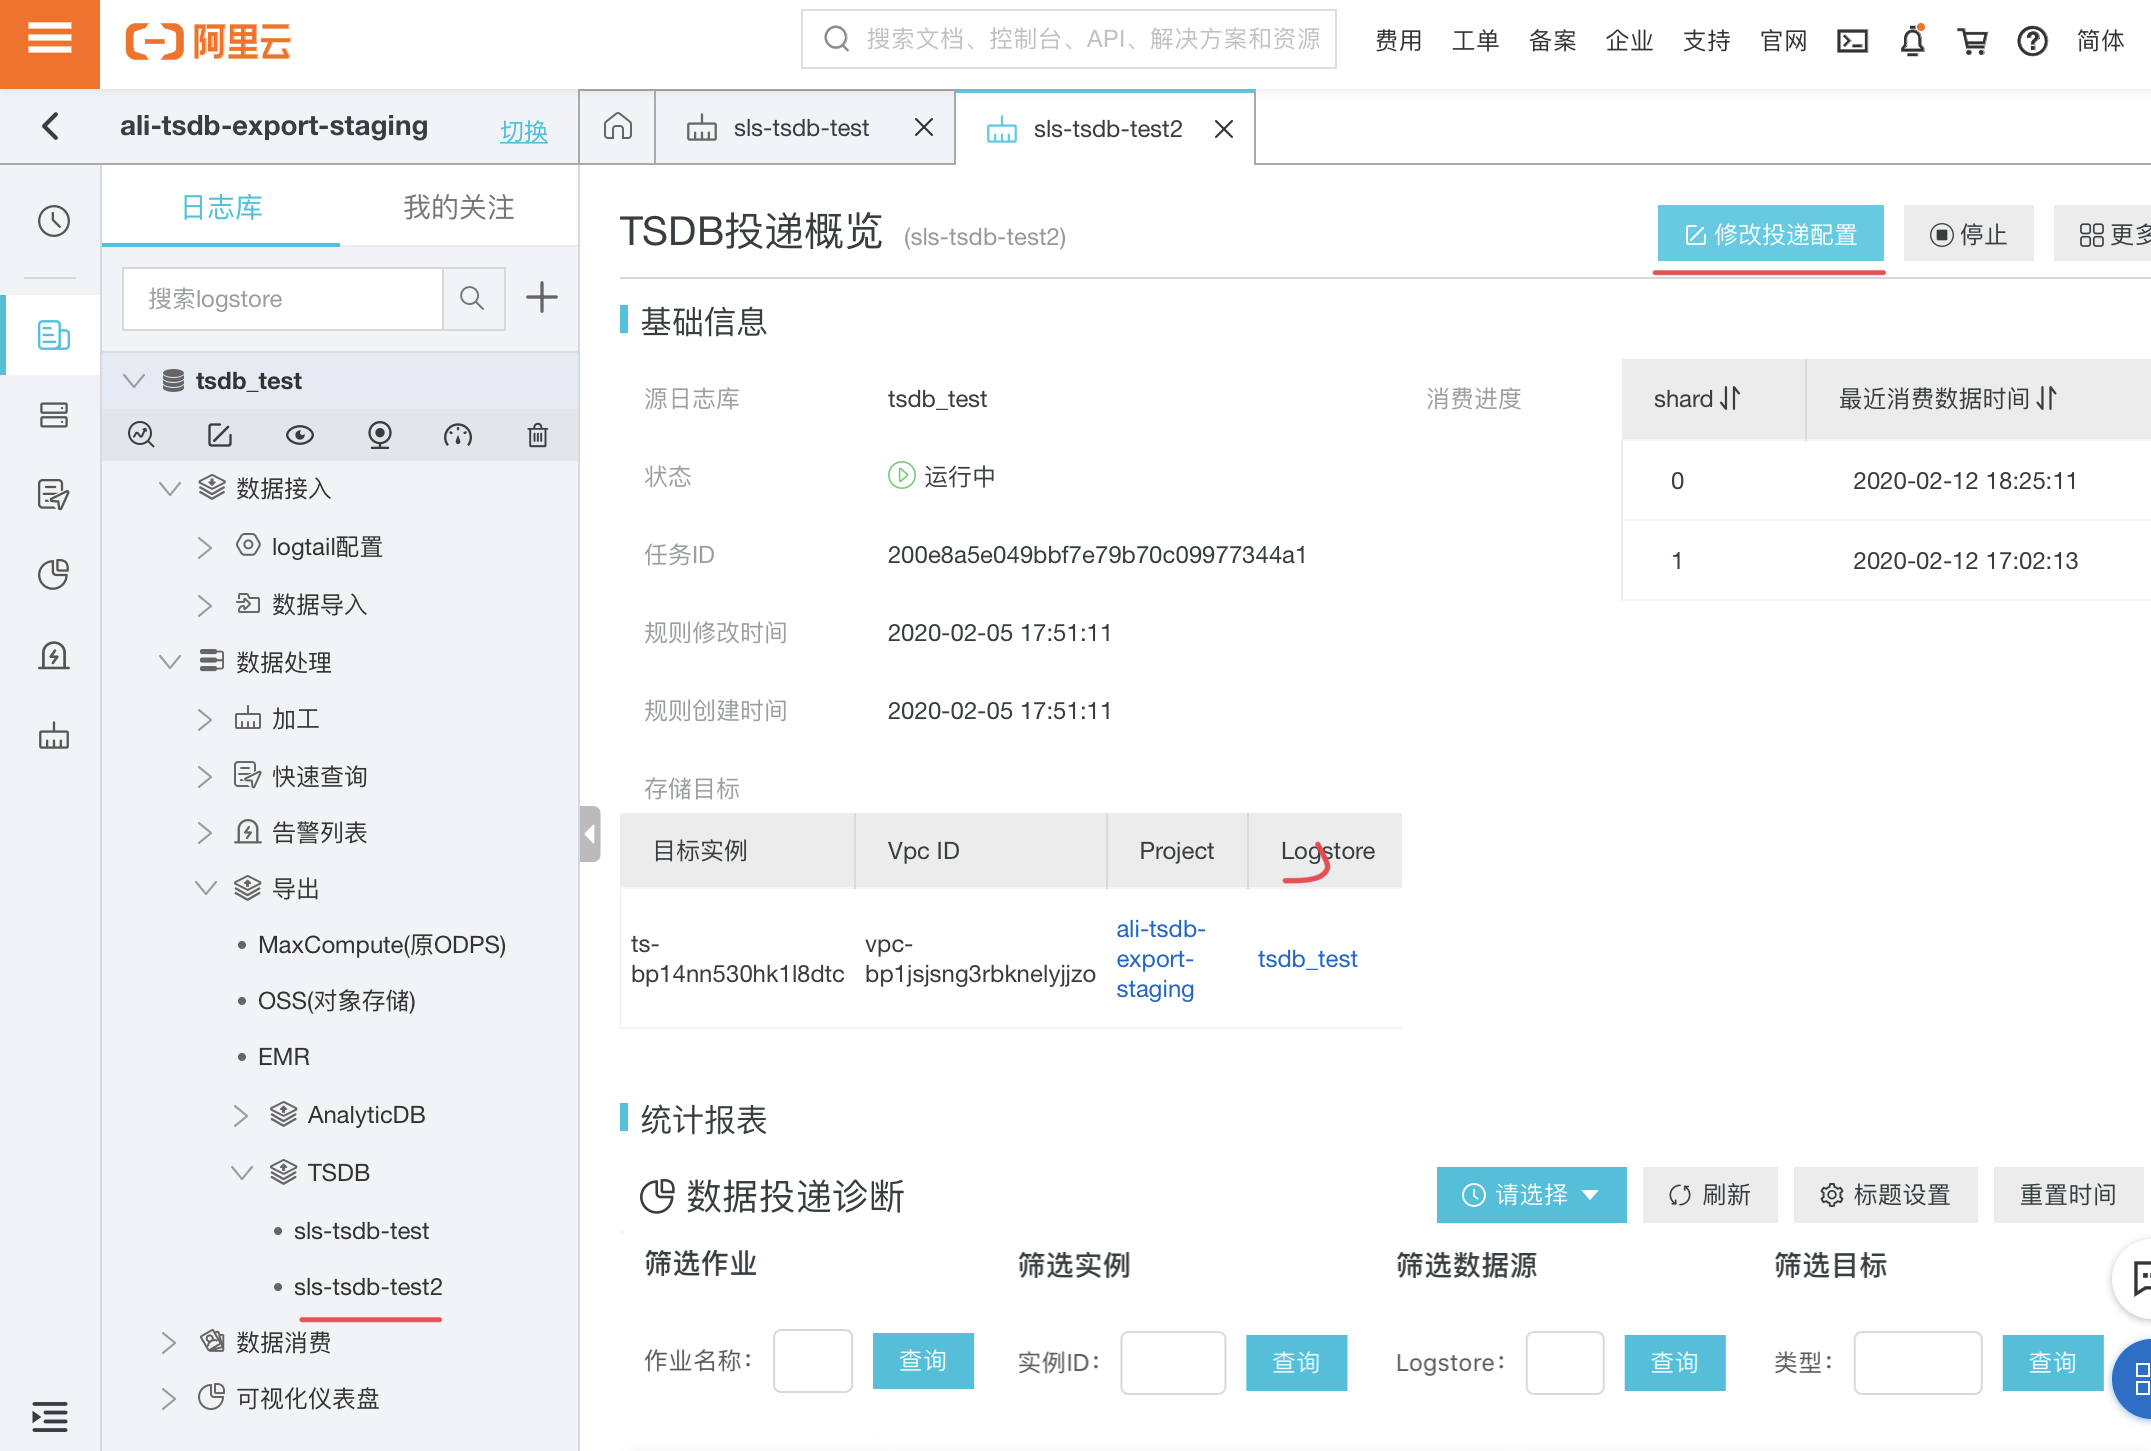This screenshot has width=2151, height=1451.
Task: Focus the top global search box
Action: click(1068, 39)
